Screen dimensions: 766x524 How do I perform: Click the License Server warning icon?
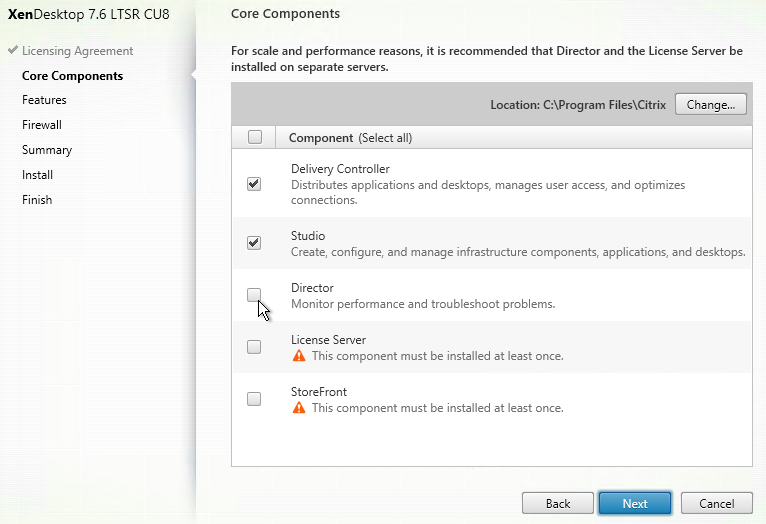click(298, 356)
